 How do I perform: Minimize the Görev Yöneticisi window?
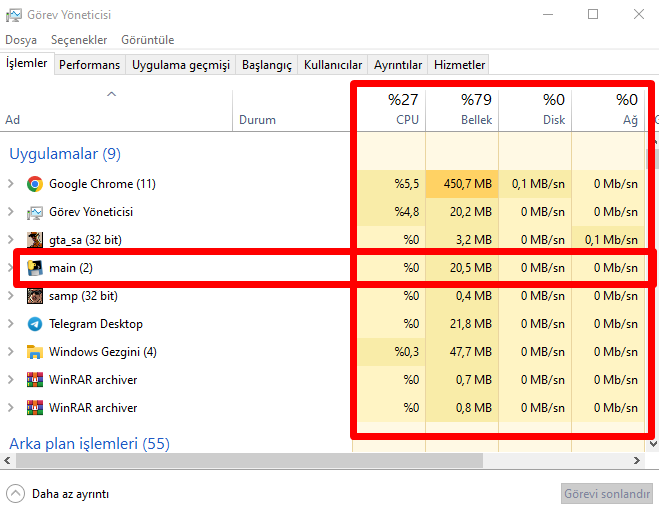[548, 14]
